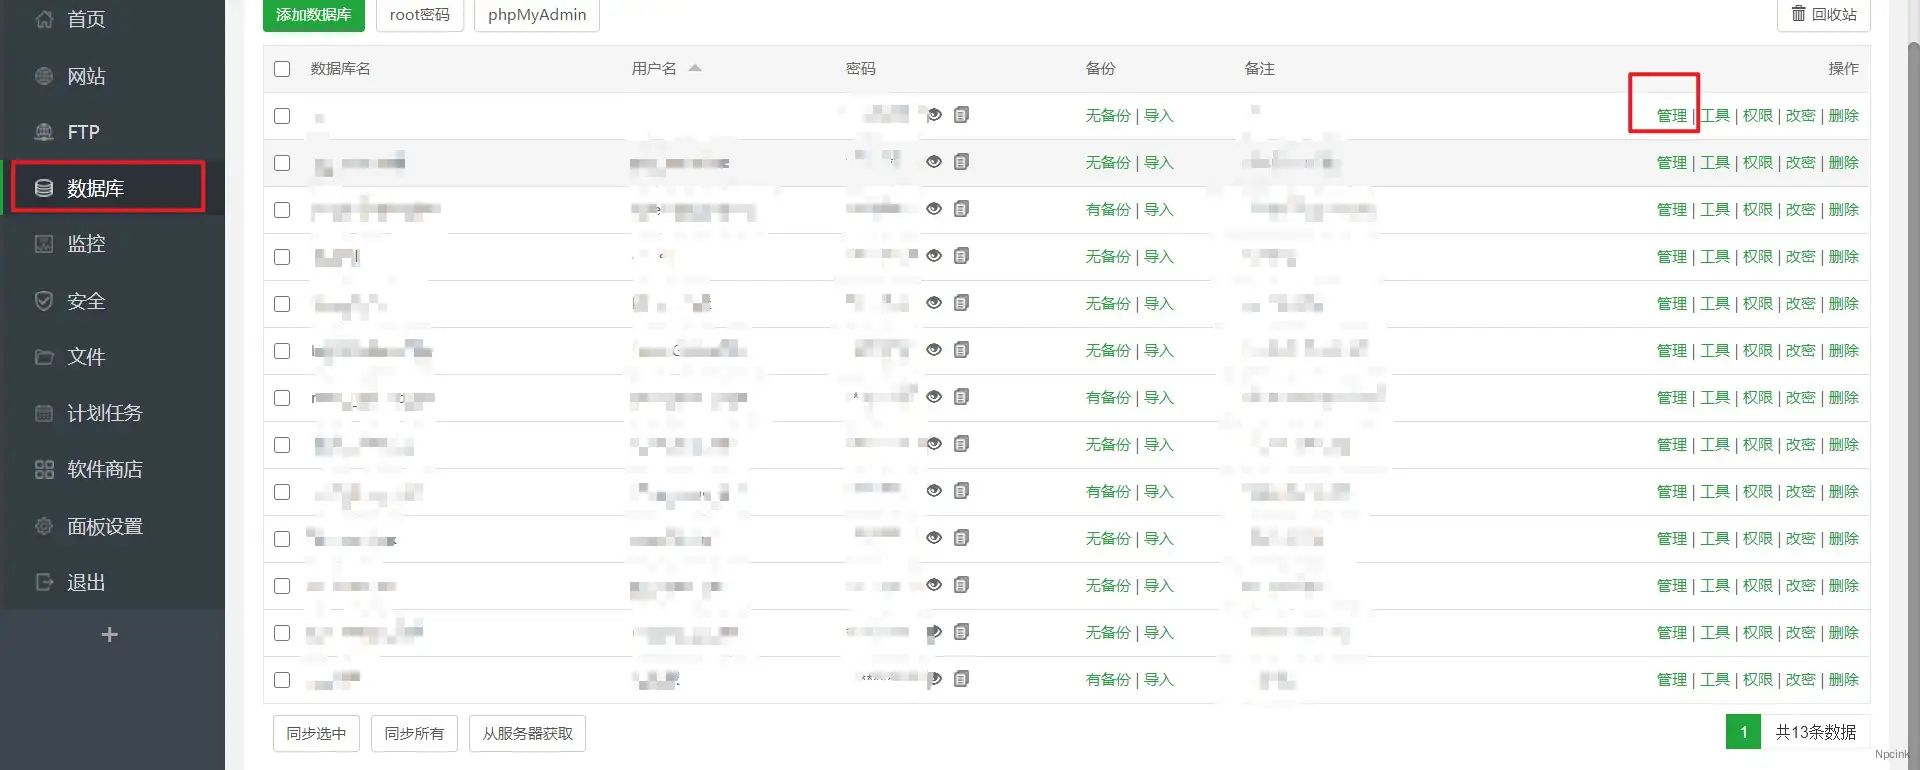Click 导入 in the sixth database row

coord(1158,351)
